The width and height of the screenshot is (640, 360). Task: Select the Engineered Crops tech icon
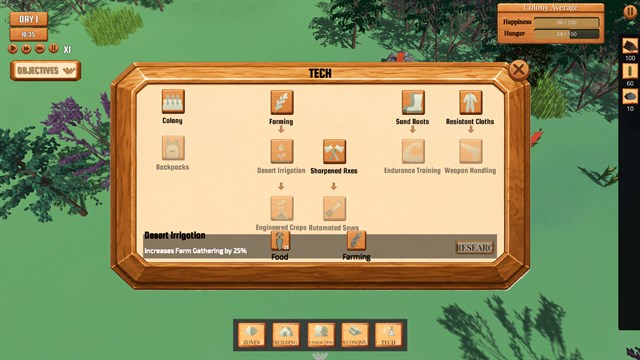click(x=282, y=208)
